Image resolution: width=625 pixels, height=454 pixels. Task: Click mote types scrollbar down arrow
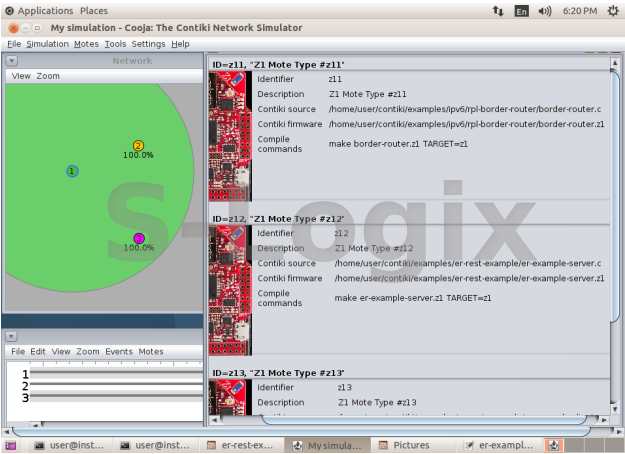pyautogui.click(x=615, y=409)
